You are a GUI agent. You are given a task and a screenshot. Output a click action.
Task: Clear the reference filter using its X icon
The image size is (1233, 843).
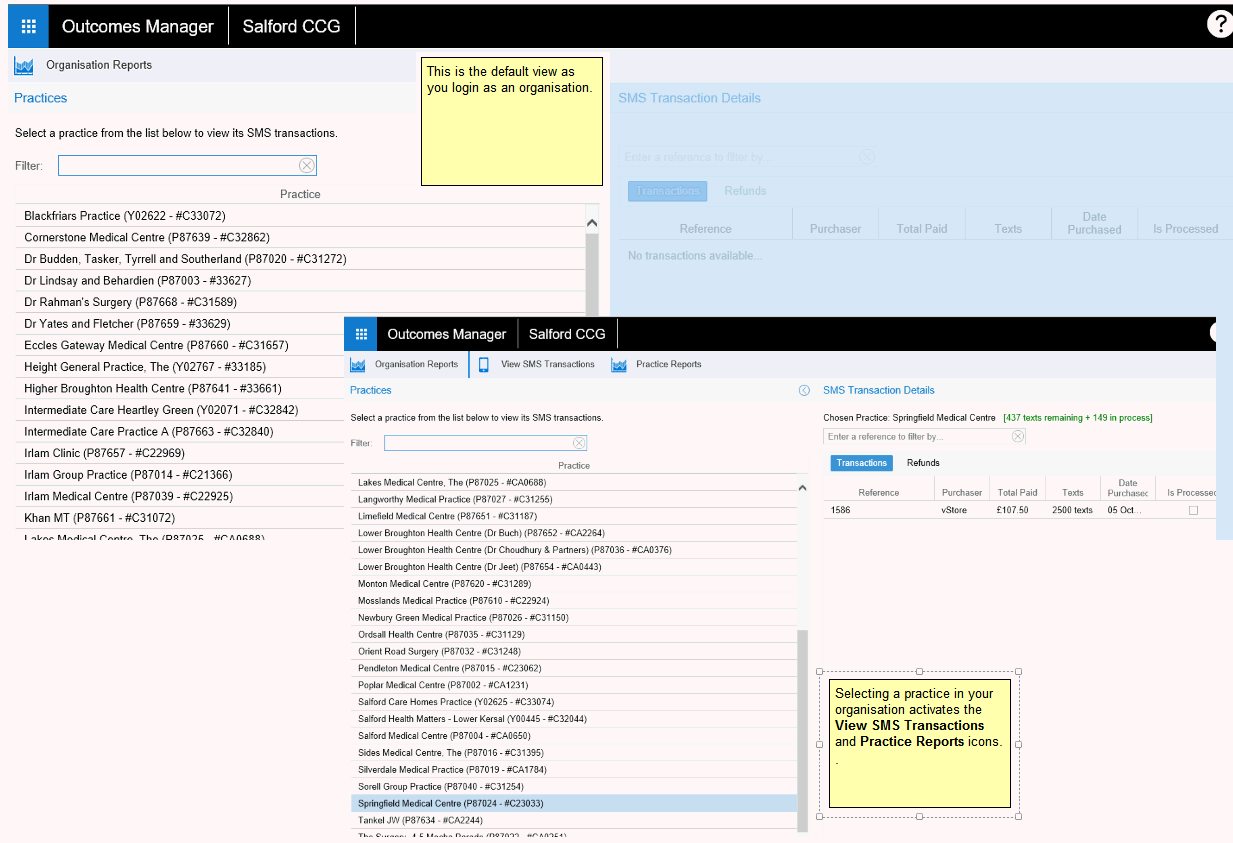1018,437
